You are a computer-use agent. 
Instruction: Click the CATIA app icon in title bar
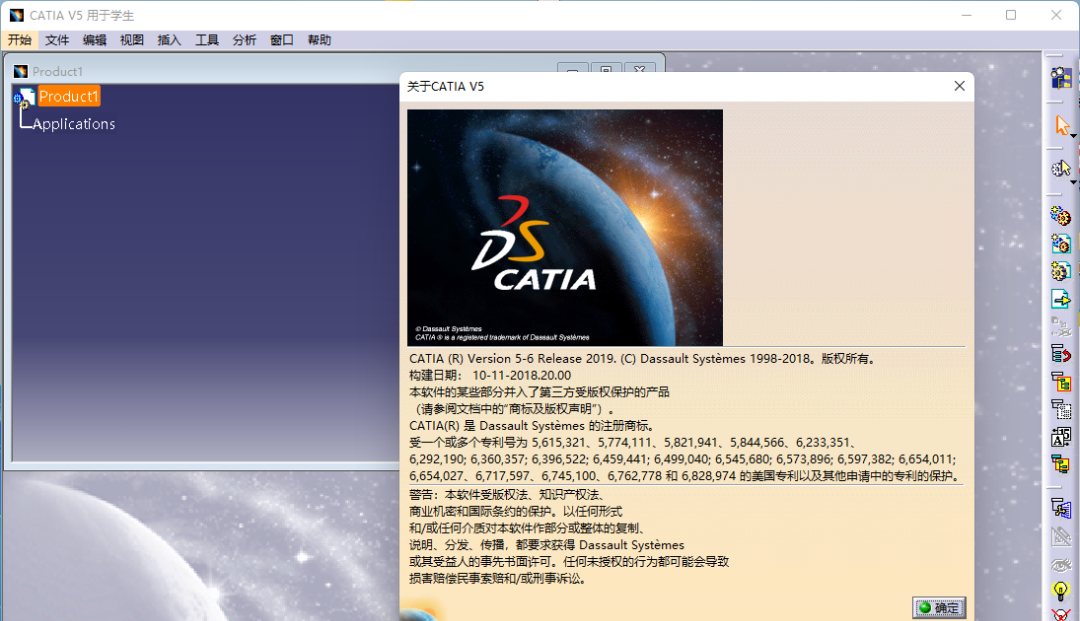point(17,15)
